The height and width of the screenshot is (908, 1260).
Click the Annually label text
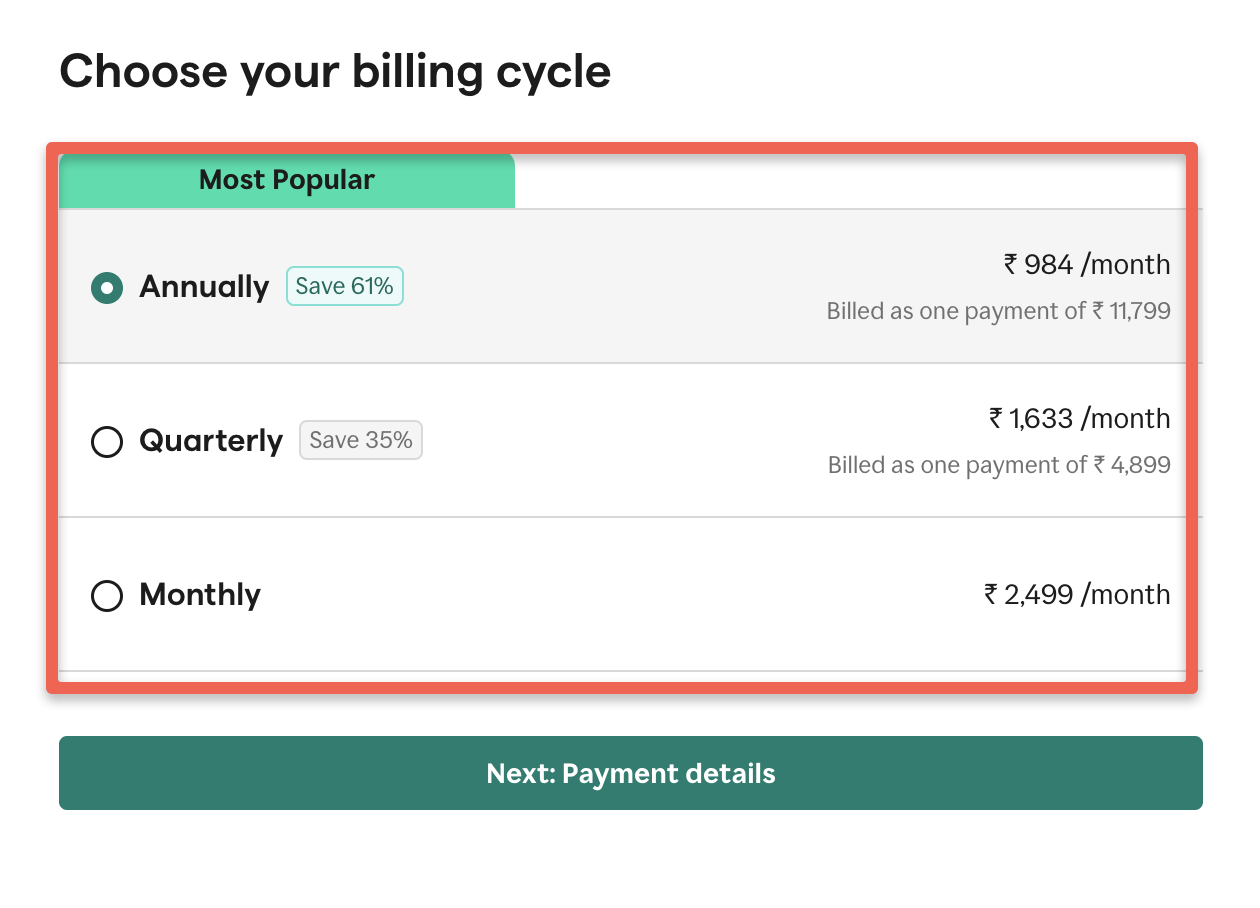204,288
